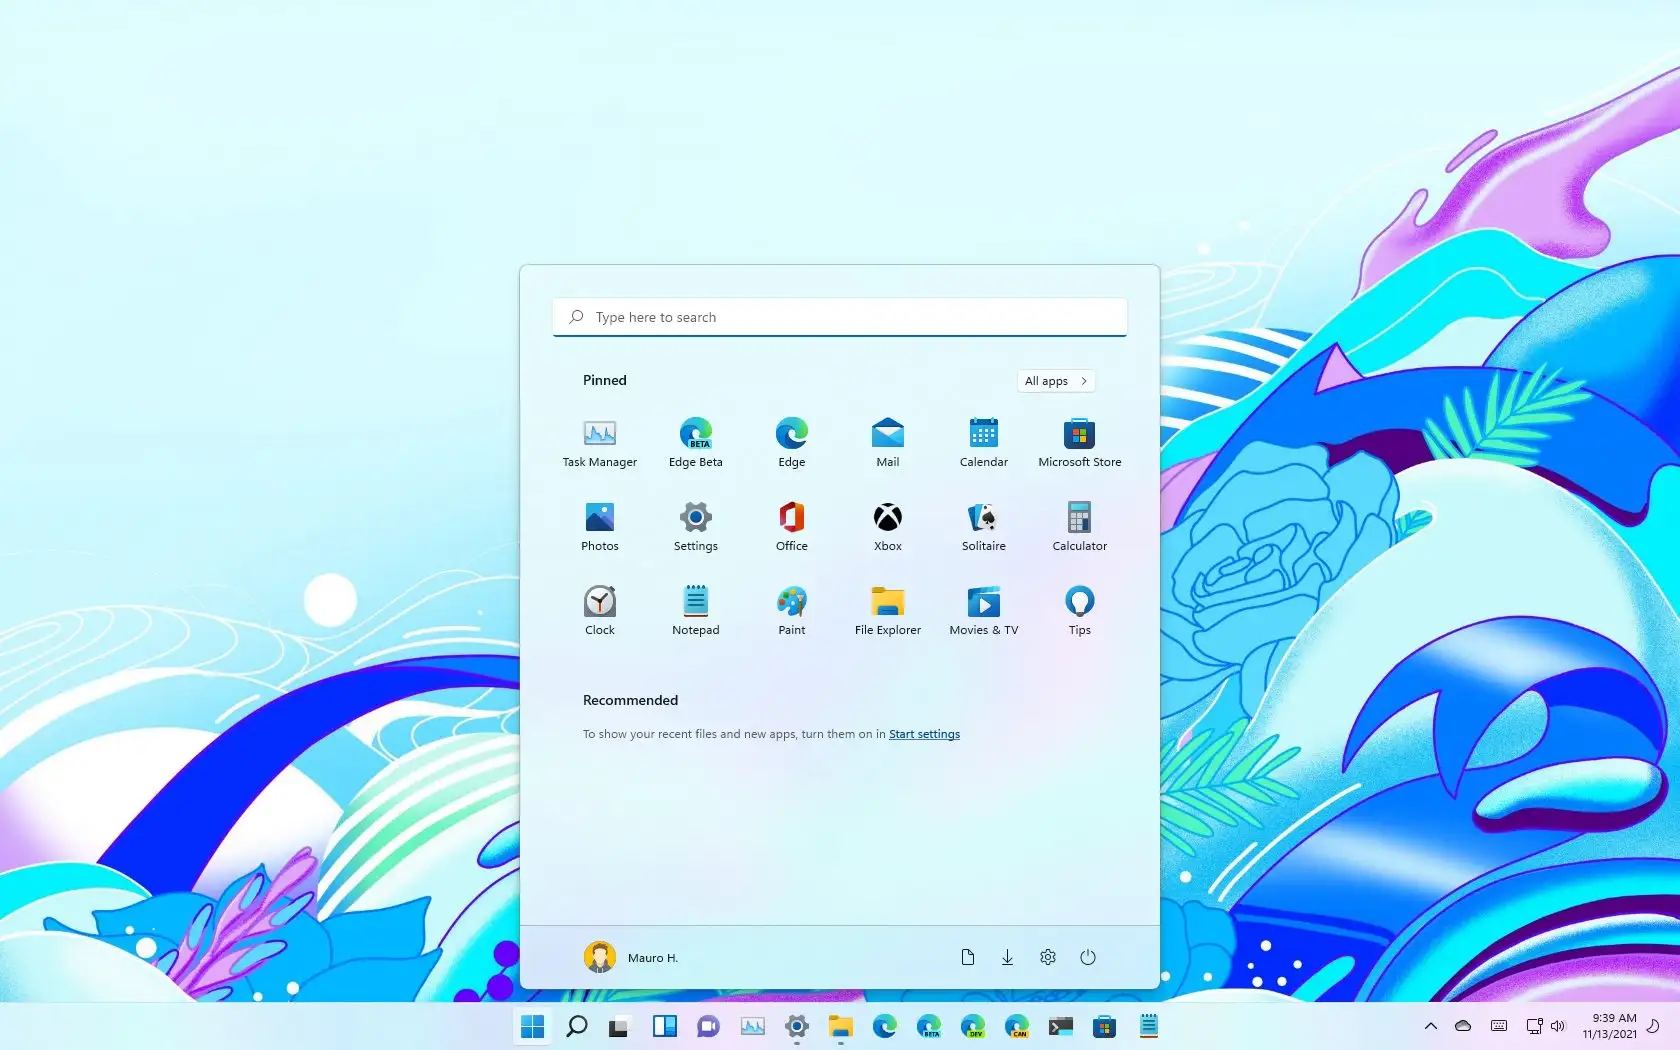Open the Calculator app

point(1079,528)
